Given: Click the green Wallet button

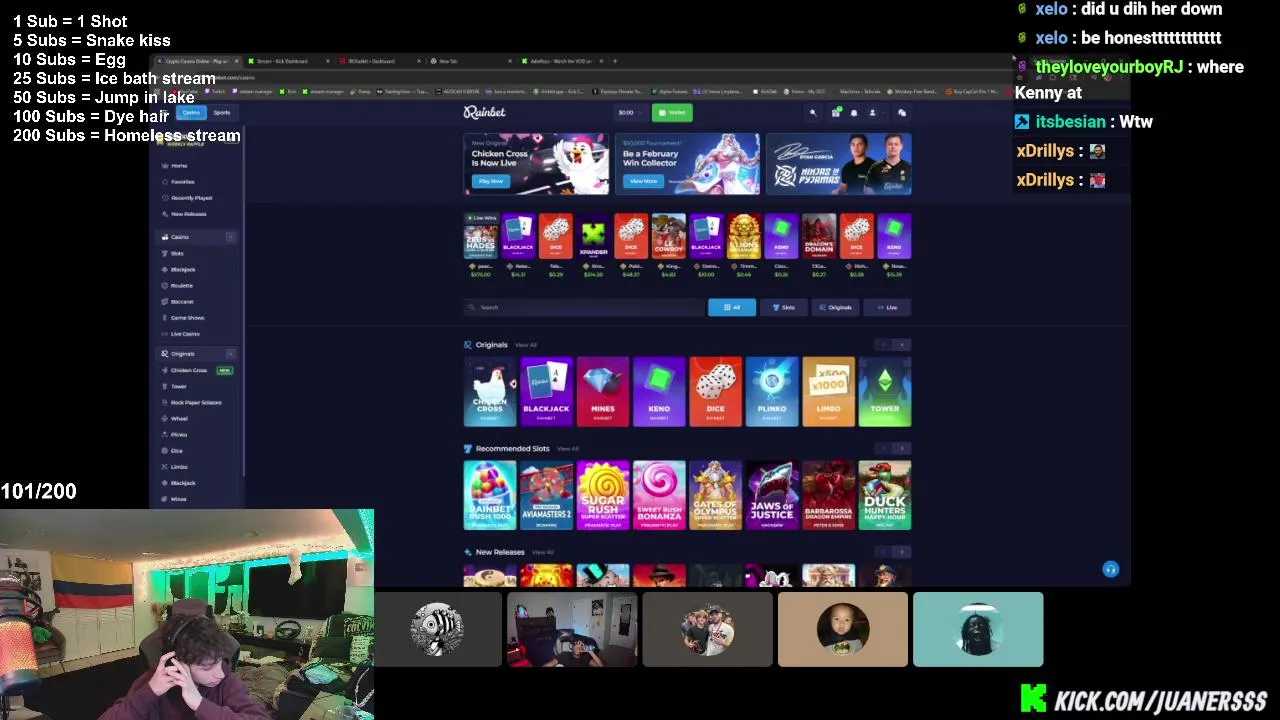Looking at the screenshot, I should click(x=672, y=113).
